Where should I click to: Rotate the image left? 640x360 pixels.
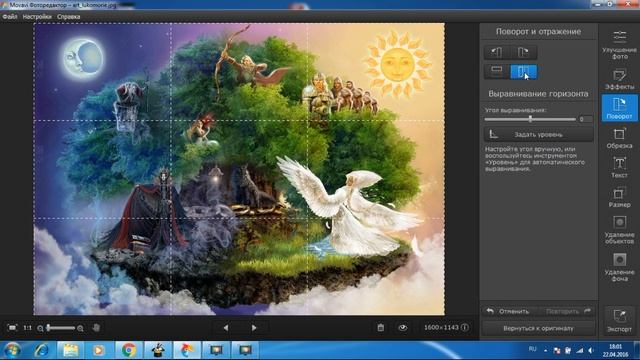[x=496, y=52]
